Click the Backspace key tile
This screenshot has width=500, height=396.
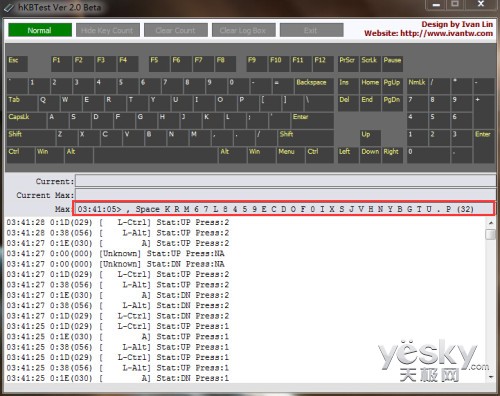[x=314, y=86]
